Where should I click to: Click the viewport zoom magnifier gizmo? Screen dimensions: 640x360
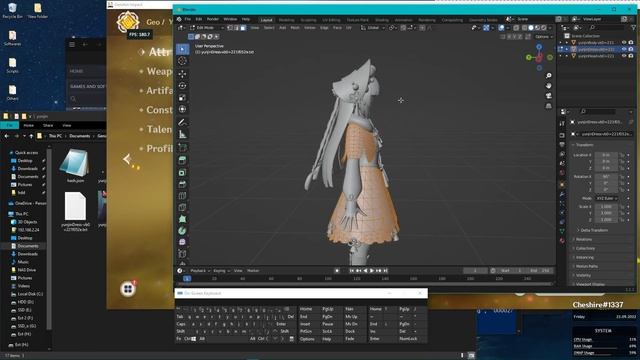tap(549, 76)
